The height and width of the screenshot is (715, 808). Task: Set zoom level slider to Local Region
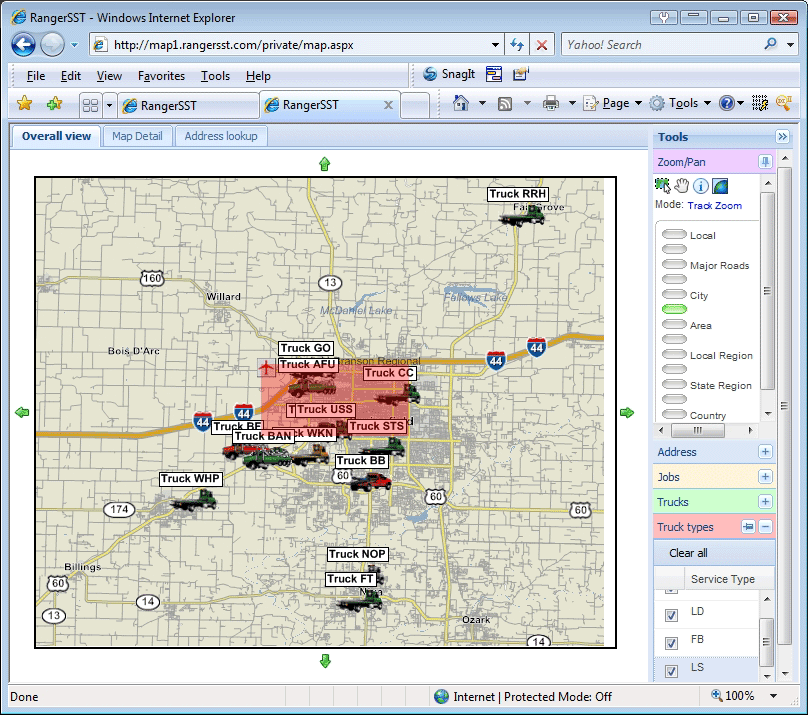click(x=675, y=354)
